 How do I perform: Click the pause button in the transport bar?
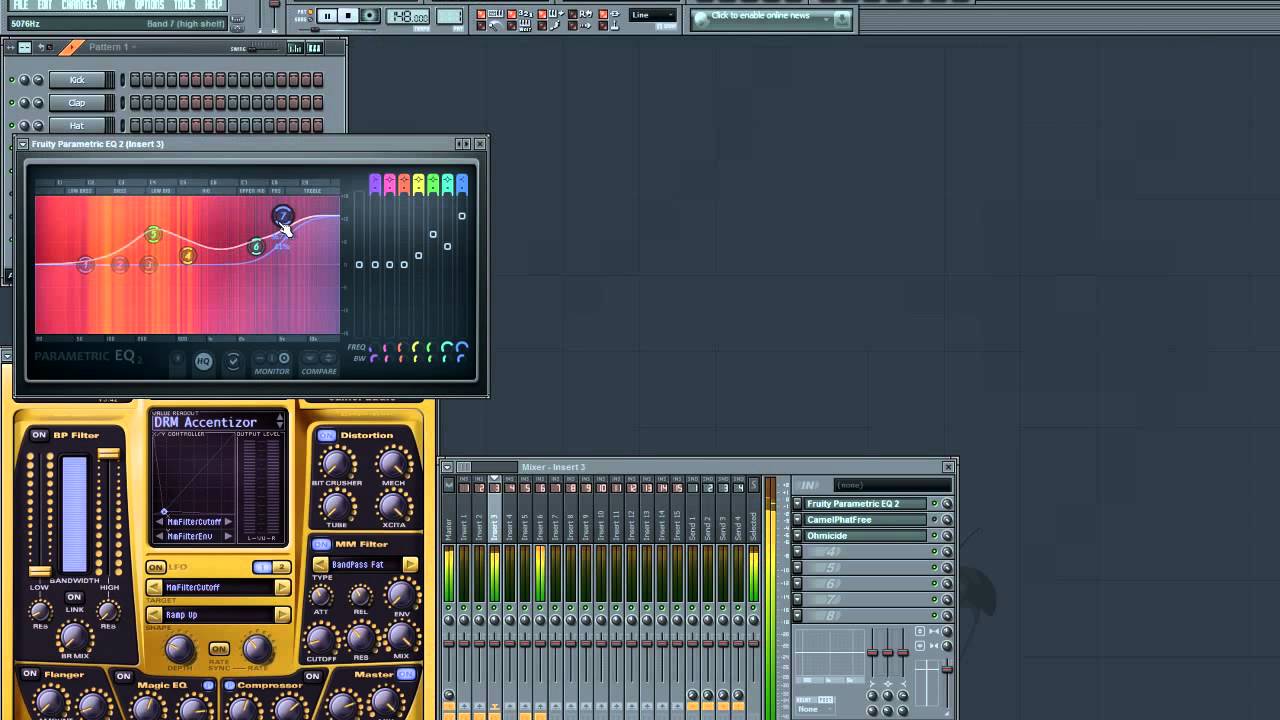[x=327, y=16]
